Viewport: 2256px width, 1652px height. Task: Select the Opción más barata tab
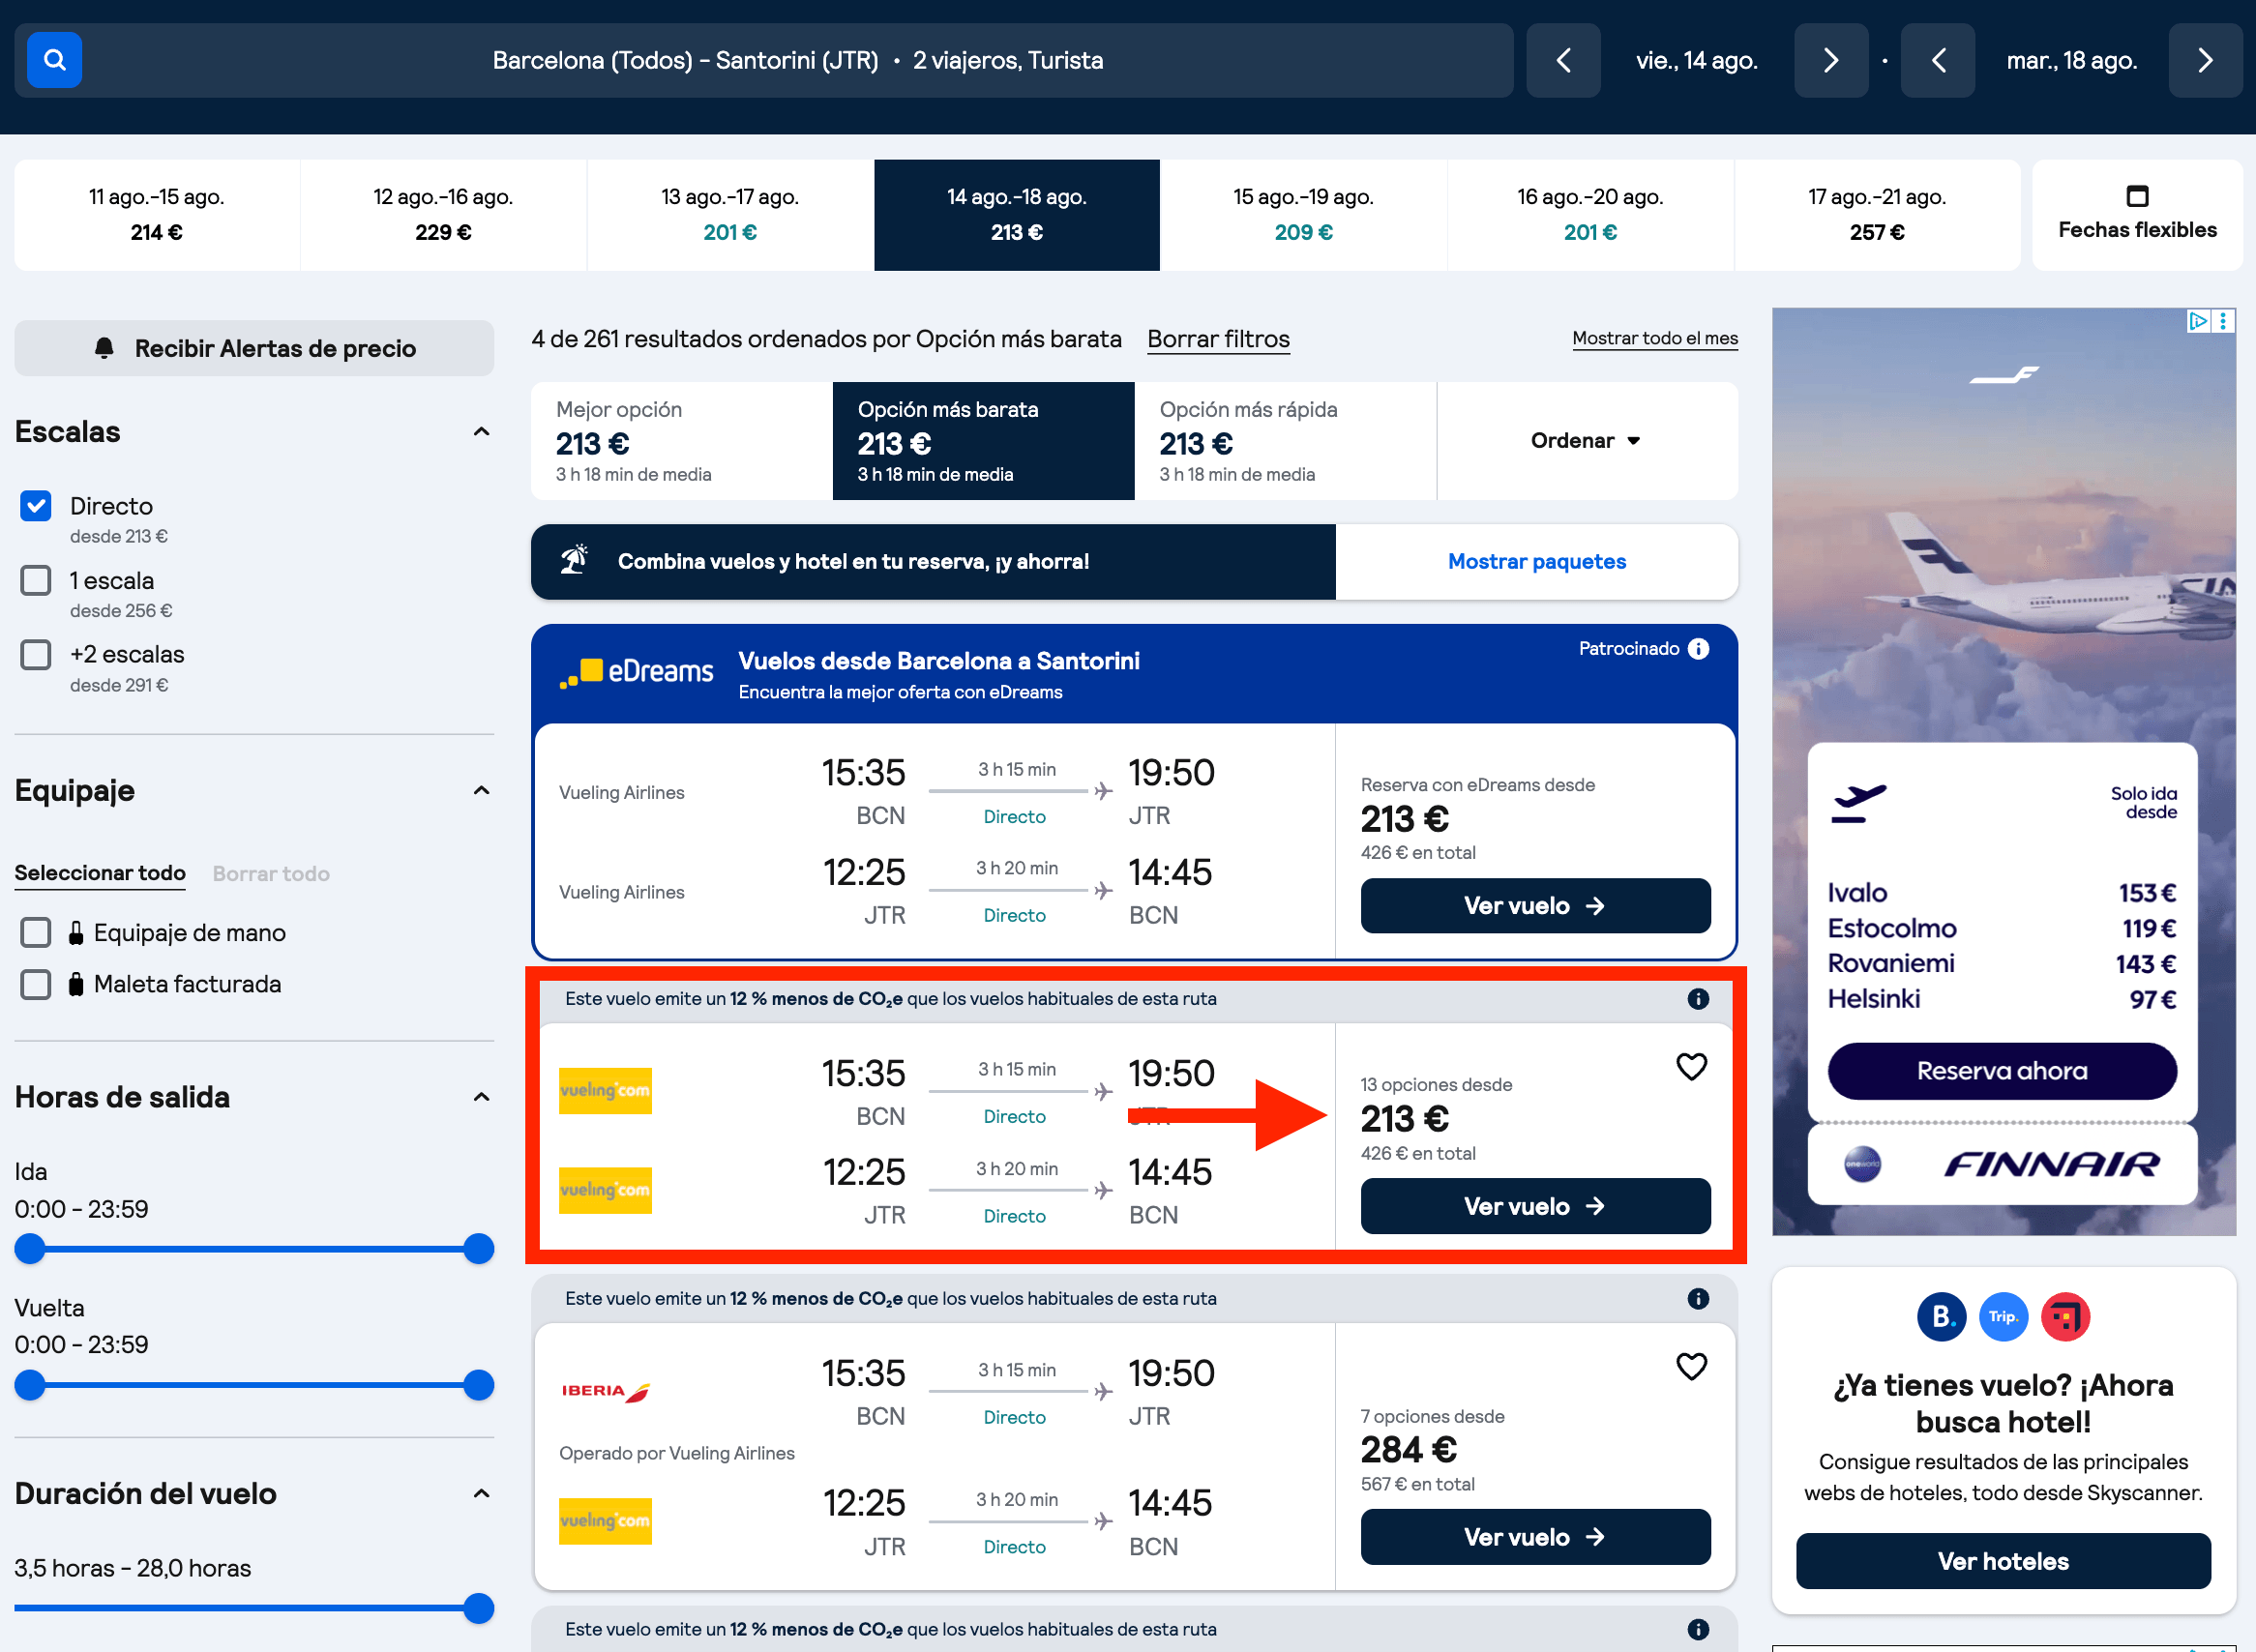click(983, 441)
